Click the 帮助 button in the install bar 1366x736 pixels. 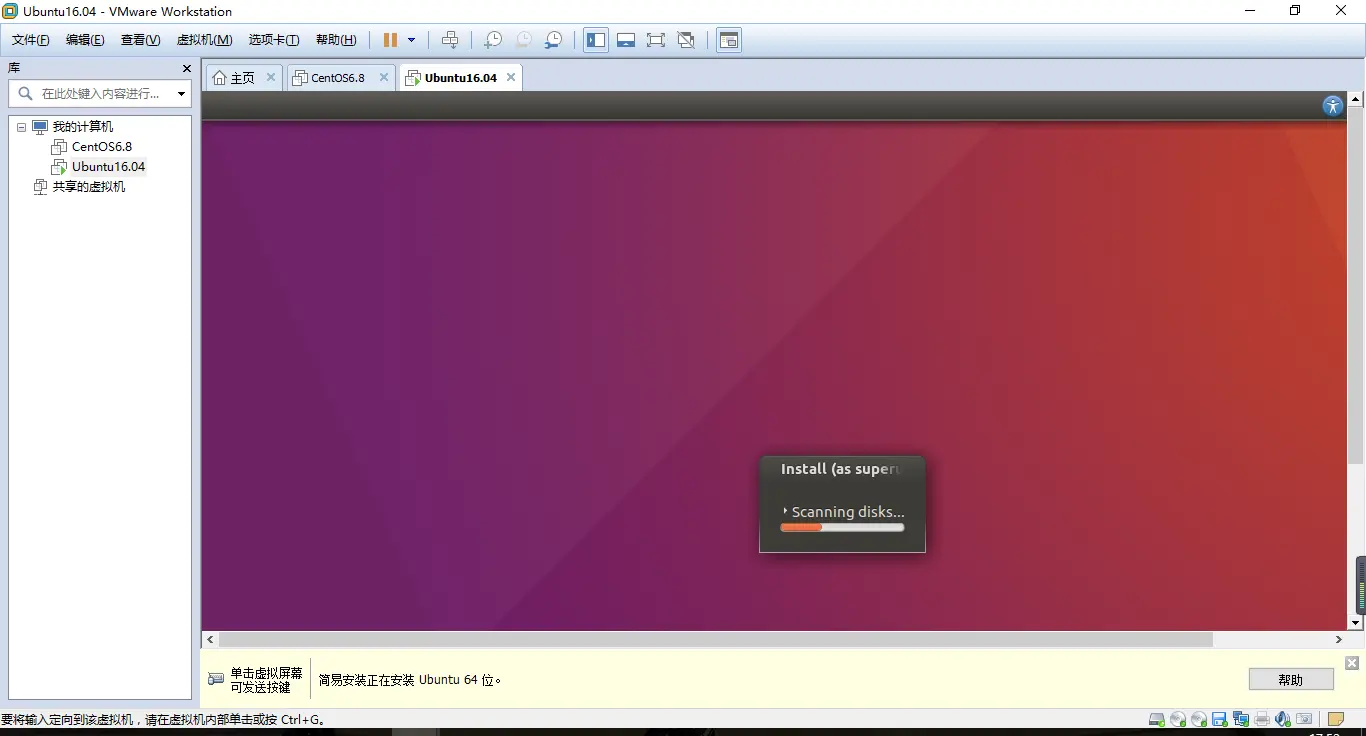[x=1291, y=679]
